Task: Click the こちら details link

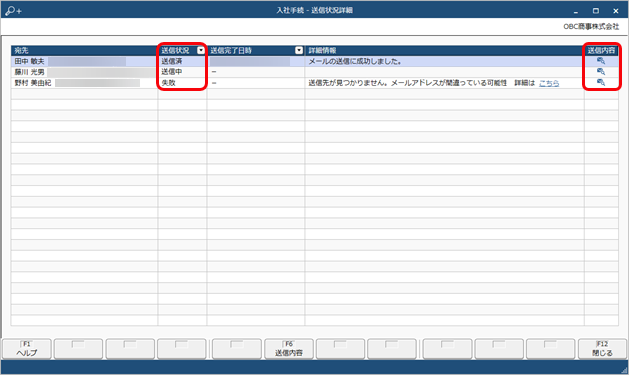Action: pos(549,83)
